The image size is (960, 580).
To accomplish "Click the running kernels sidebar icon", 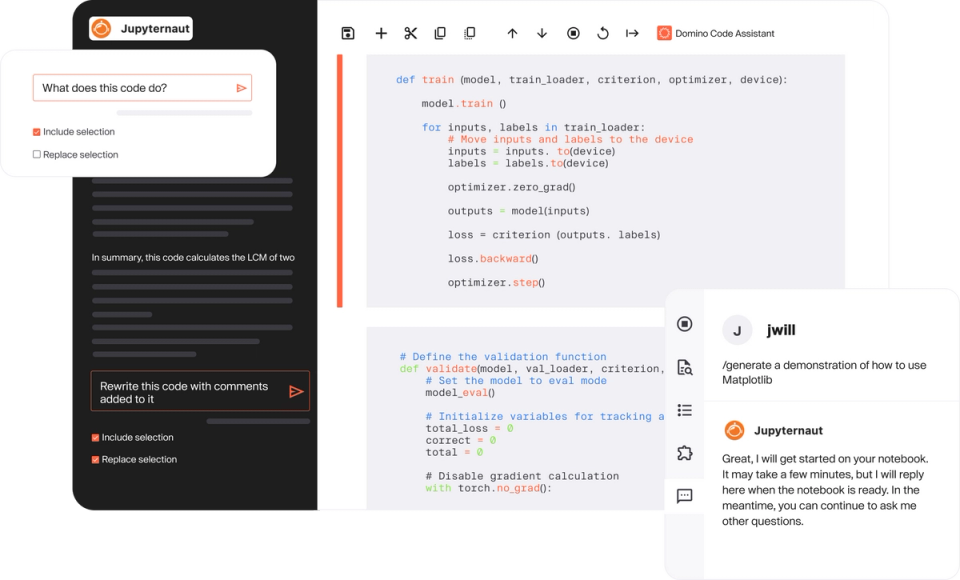I will (x=684, y=323).
